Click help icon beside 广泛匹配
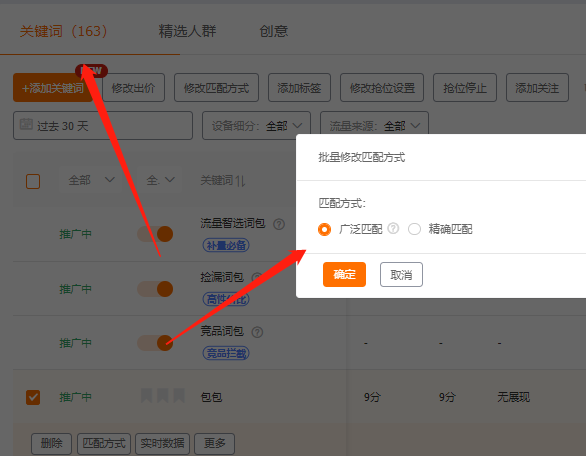Viewport: 586px width, 456px height. point(393,228)
